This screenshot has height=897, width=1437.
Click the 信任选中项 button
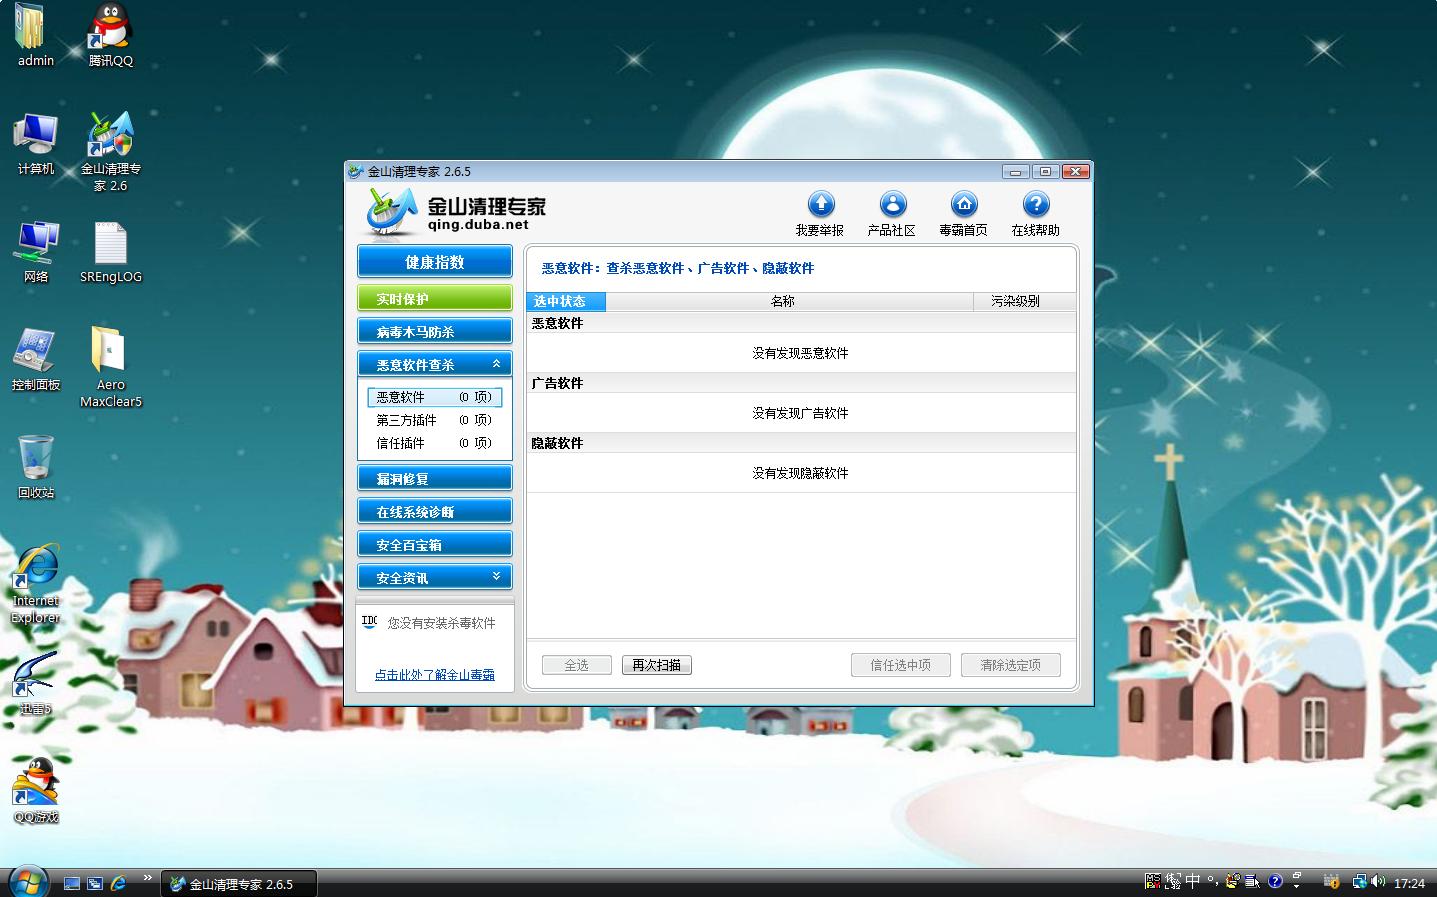[901, 665]
